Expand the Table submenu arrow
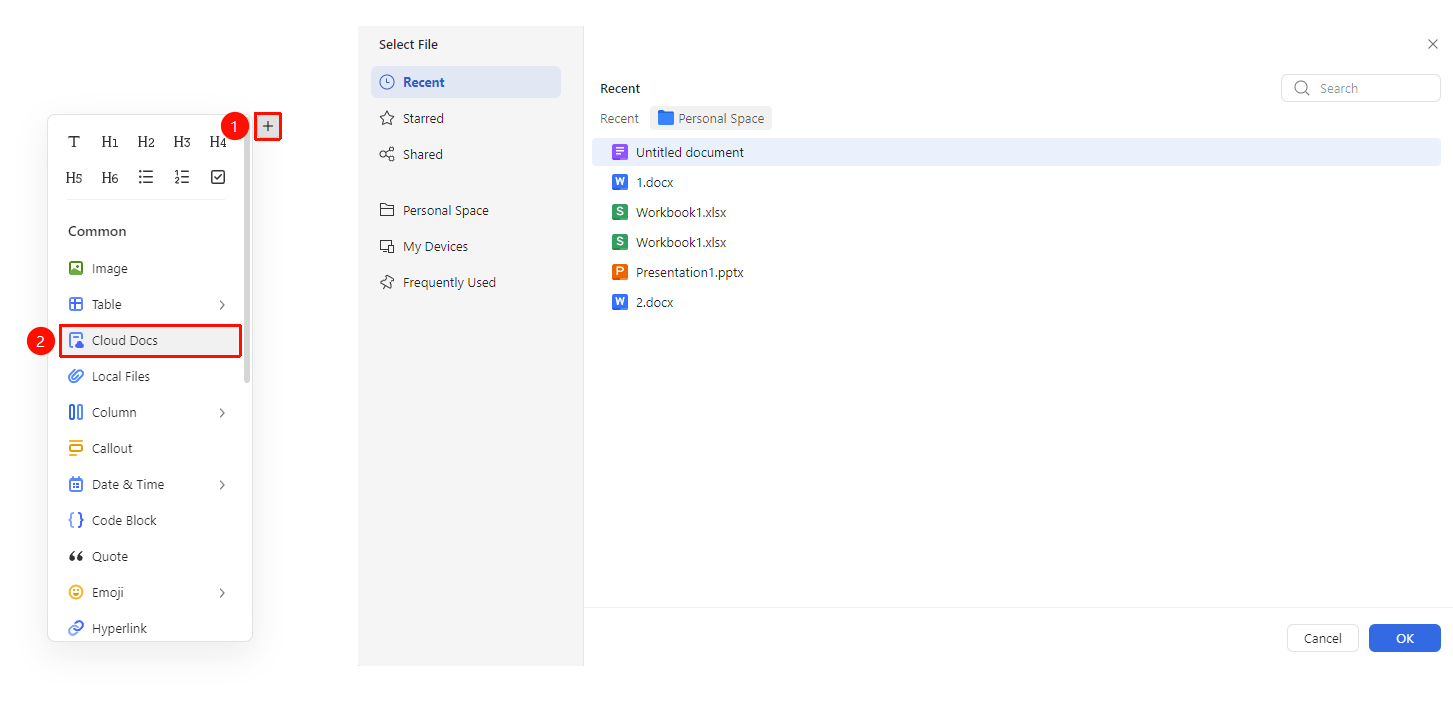The height and width of the screenshot is (704, 1453). coord(222,305)
